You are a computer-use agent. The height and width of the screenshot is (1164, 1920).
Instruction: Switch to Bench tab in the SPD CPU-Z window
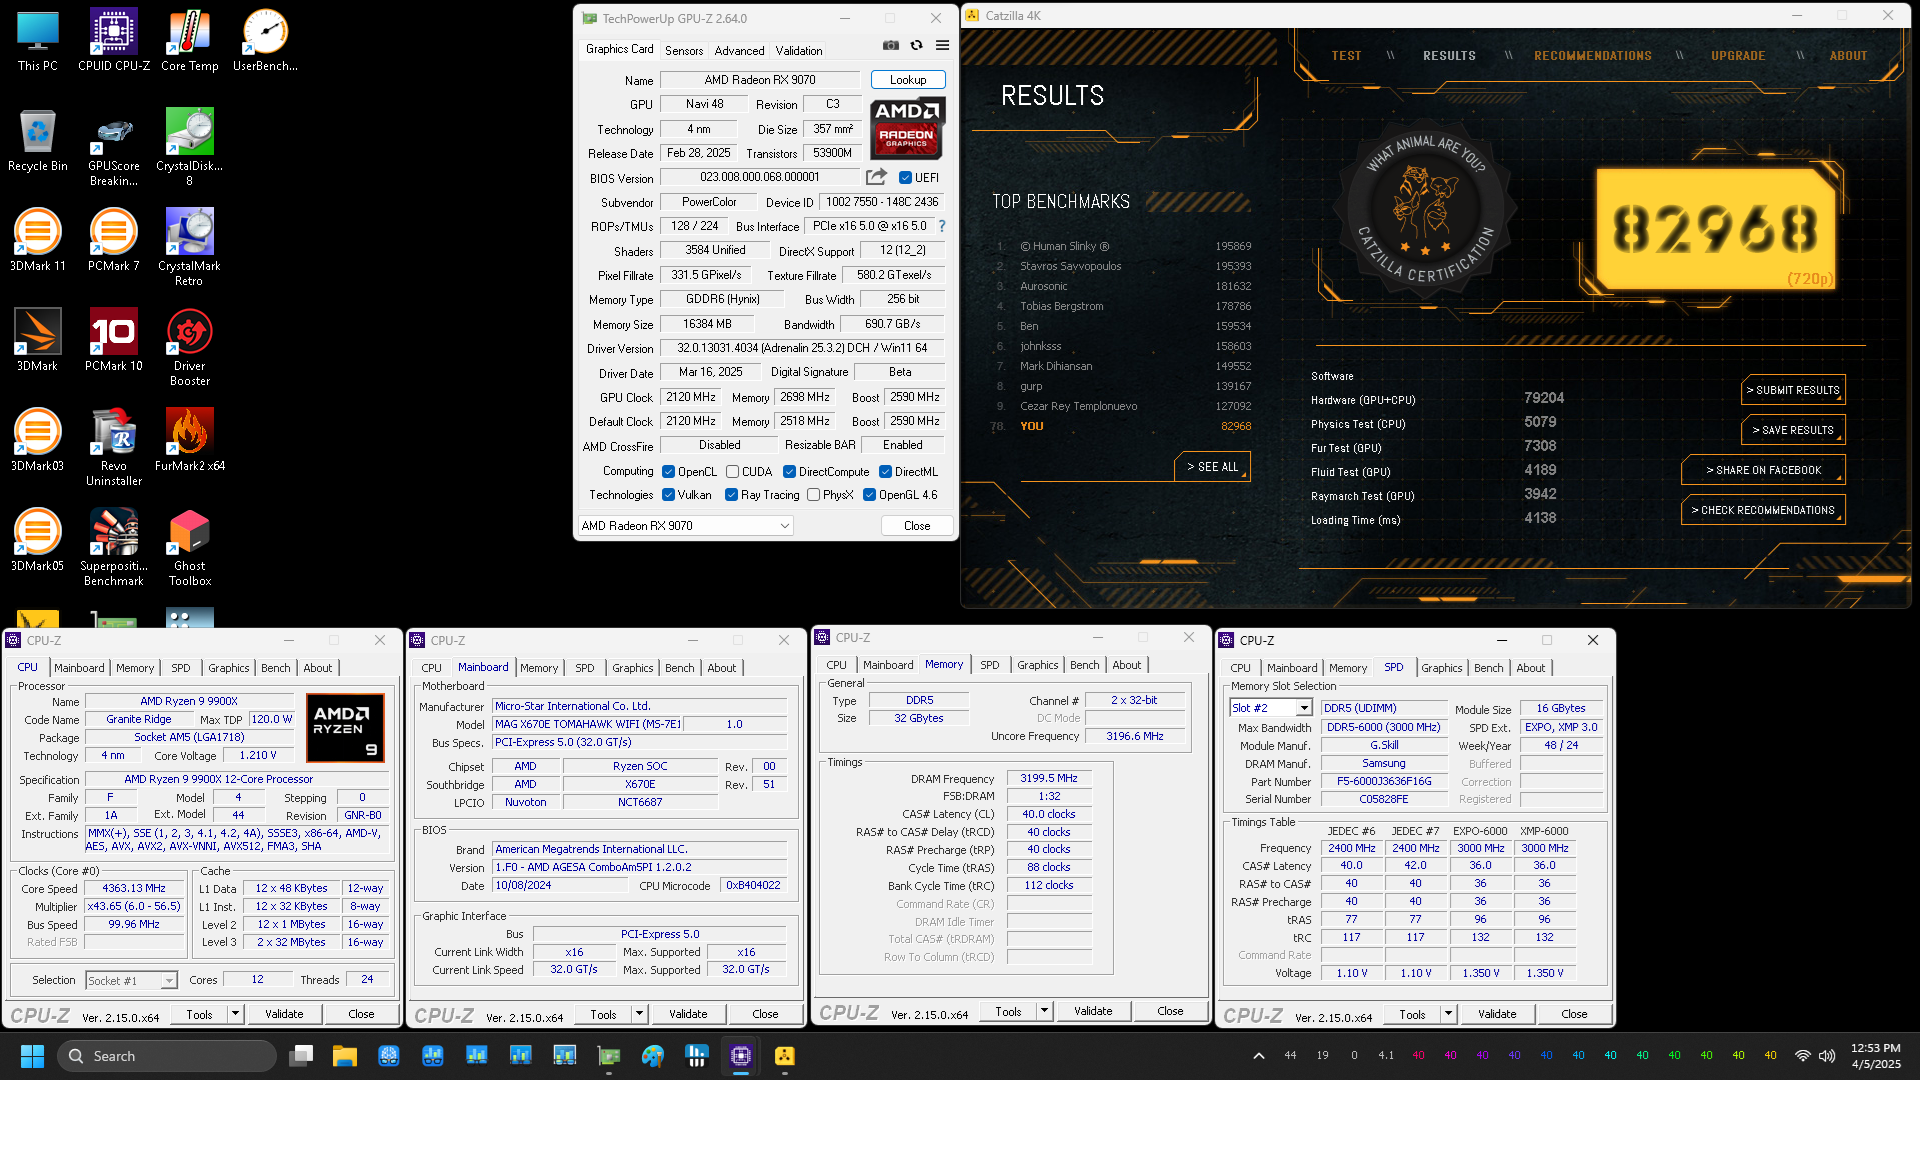[1488, 668]
